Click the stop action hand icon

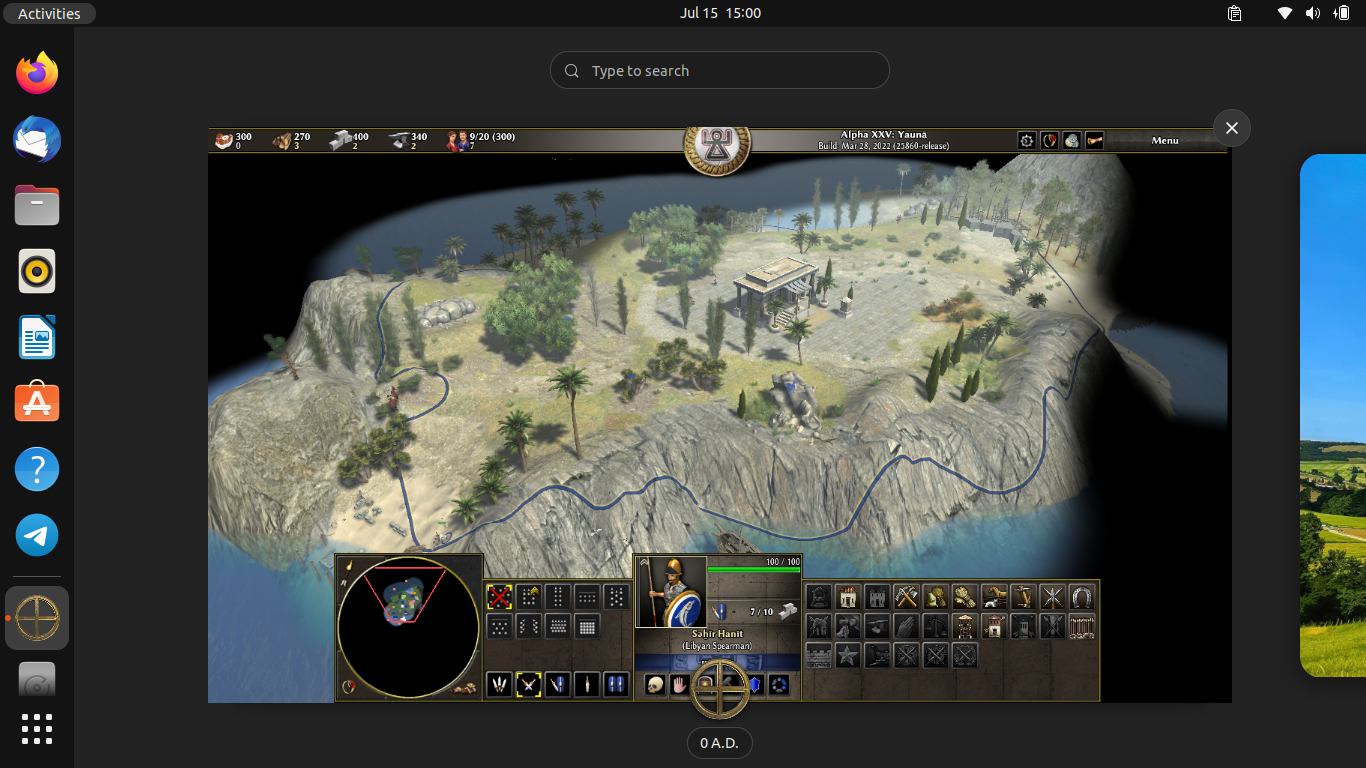tap(680, 685)
